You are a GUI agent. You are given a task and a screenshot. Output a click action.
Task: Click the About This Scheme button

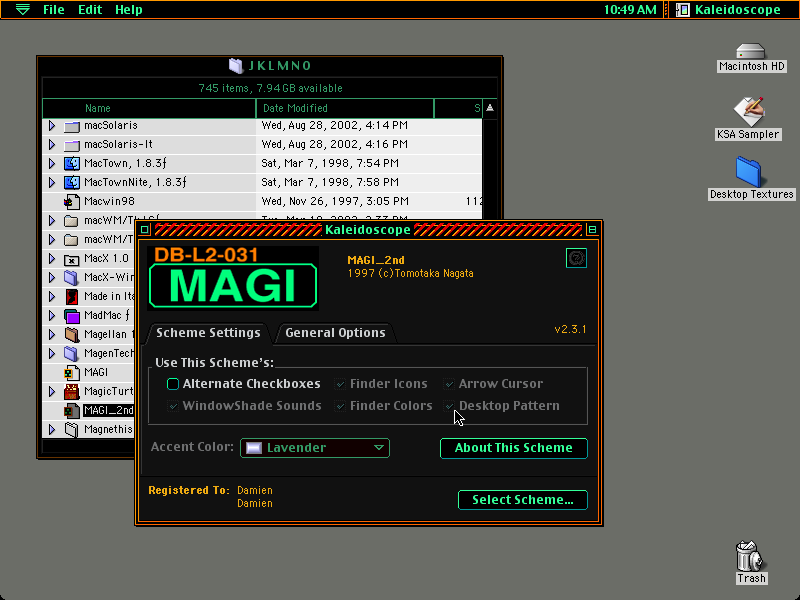point(514,448)
